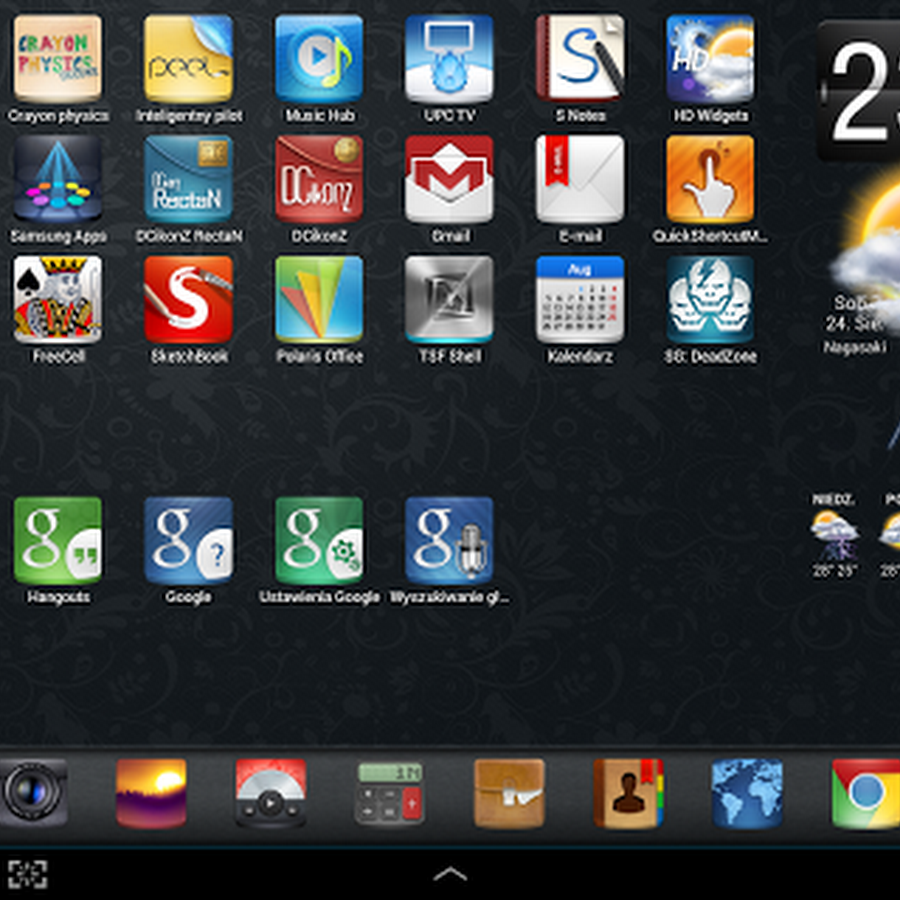Image resolution: width=900 pixels, height=900 pixels.
Task: Open the E-mail app
Action: pos(580,179)
